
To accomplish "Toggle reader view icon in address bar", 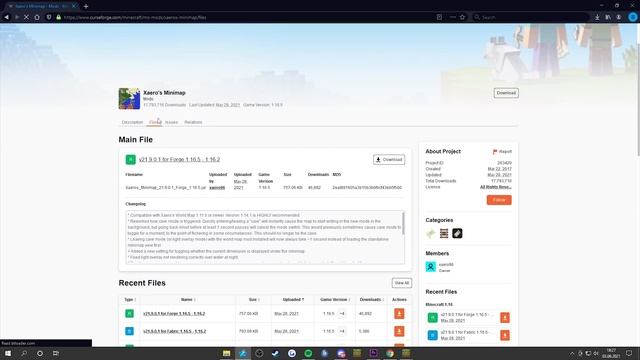I will 439,17.
